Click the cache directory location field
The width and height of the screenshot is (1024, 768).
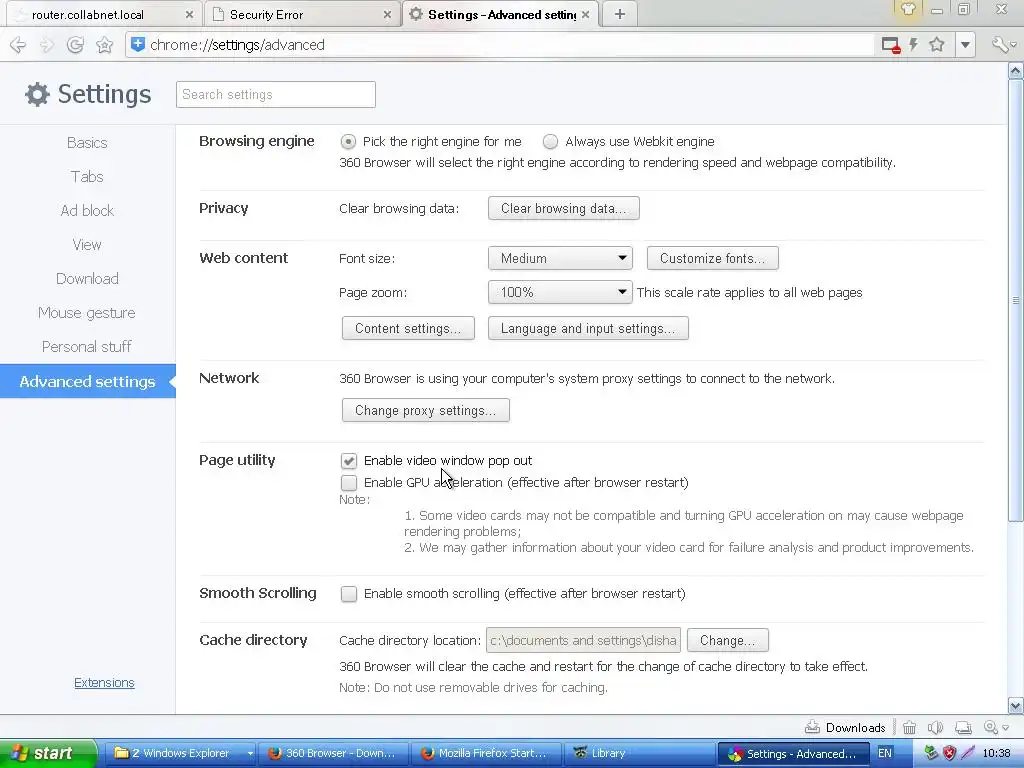[x=583, y=641]
